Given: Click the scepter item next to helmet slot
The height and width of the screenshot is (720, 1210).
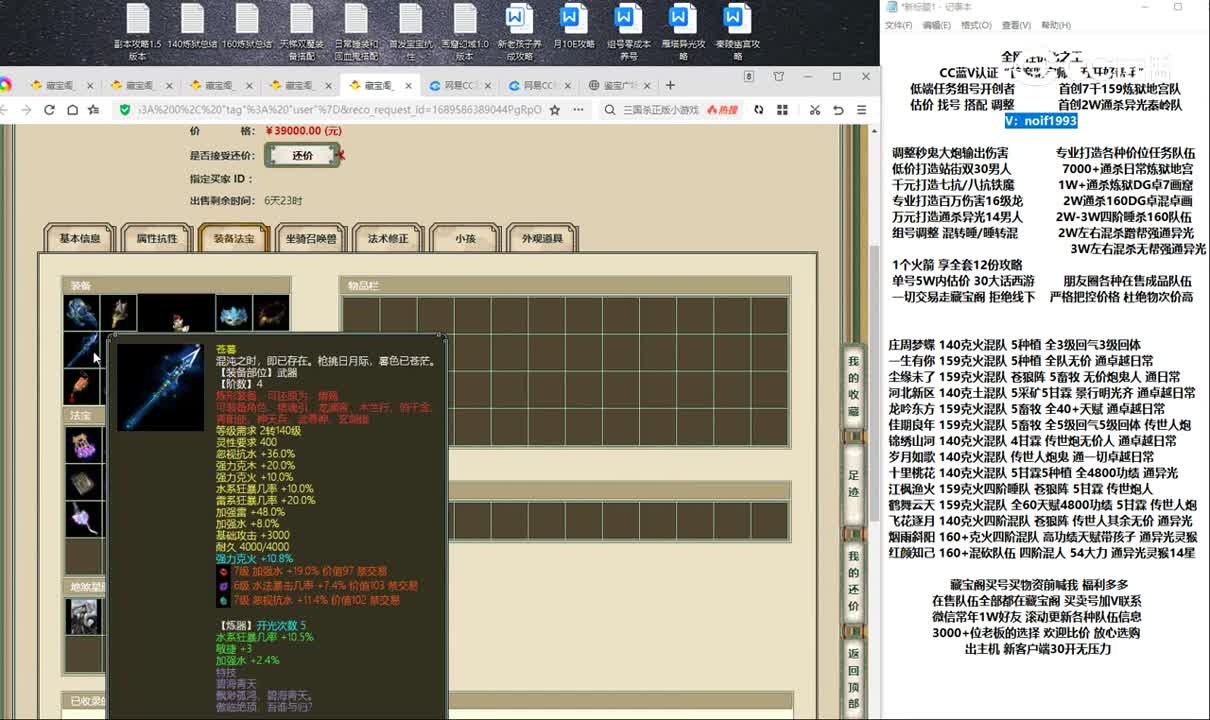Looking at the screenshot, I should click(x=119, y=313).
